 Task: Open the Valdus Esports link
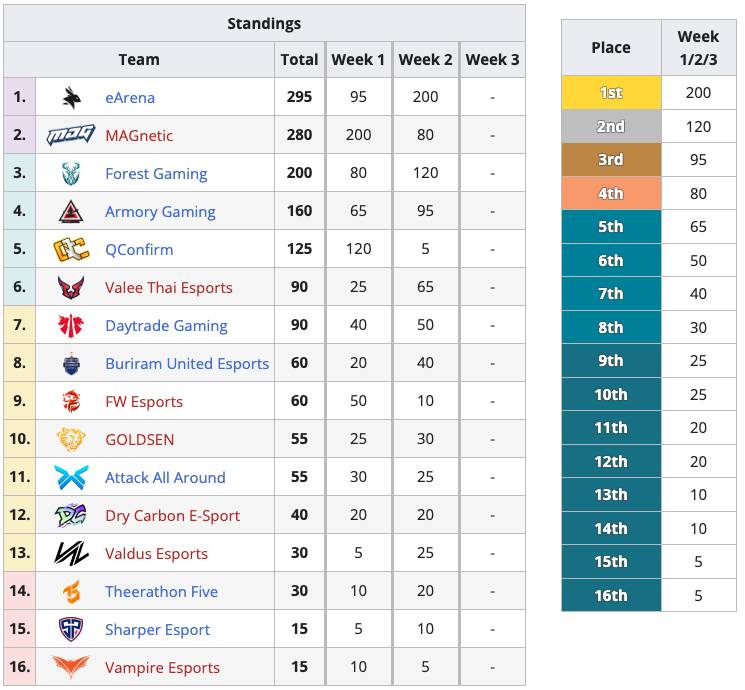click(x=156, y=554)
